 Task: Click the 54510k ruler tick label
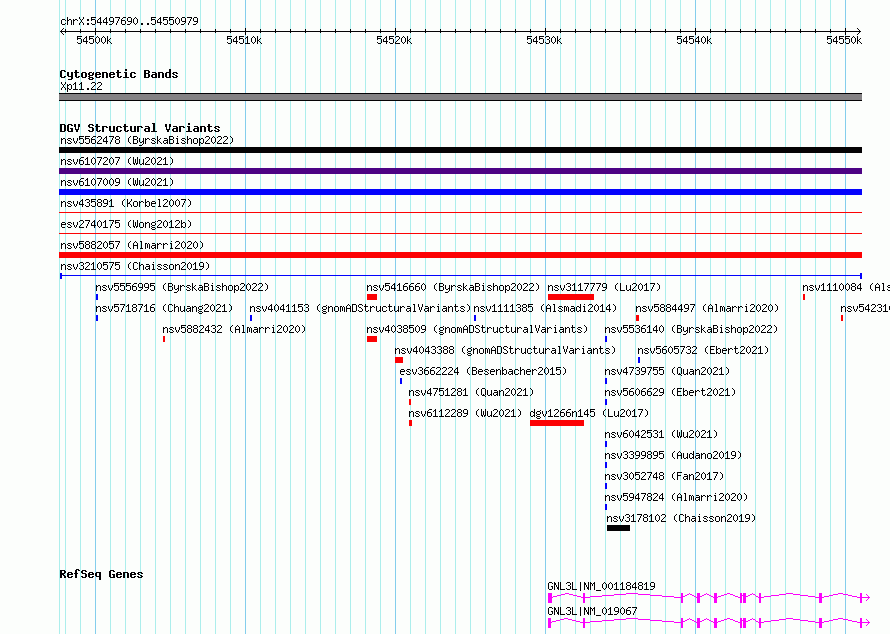[x=244, y=40]
